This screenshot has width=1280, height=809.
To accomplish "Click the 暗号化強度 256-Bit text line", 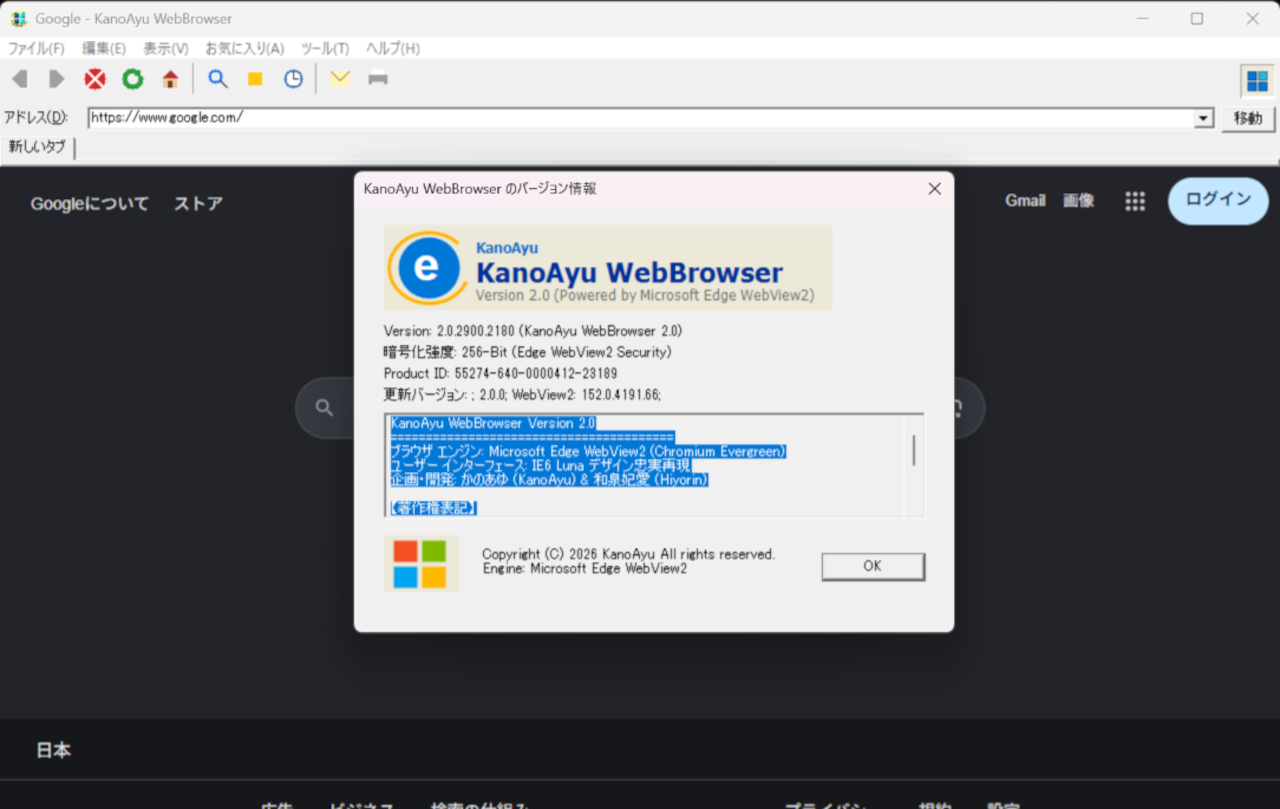I will 528,352.
